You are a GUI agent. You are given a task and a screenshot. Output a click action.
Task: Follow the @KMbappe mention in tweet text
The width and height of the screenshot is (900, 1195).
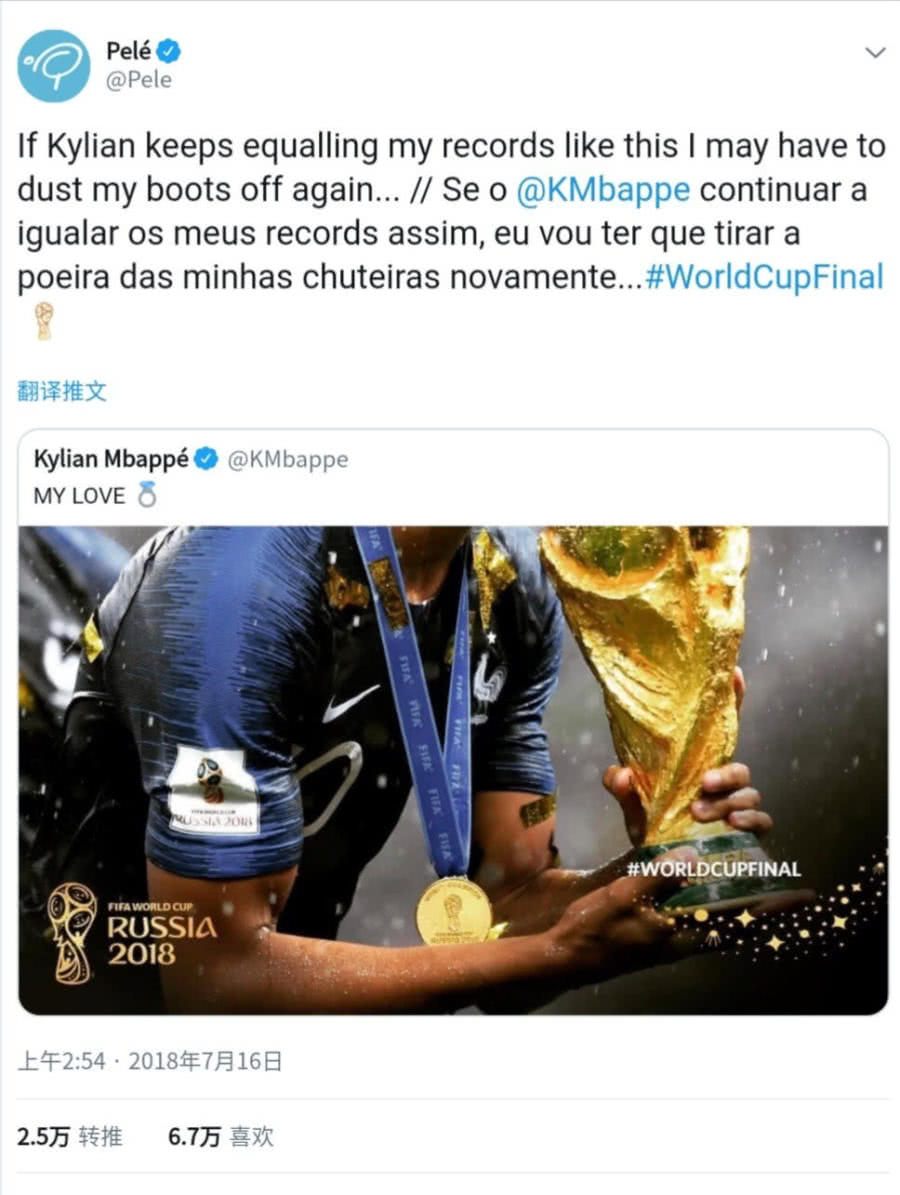click(603, 190)
